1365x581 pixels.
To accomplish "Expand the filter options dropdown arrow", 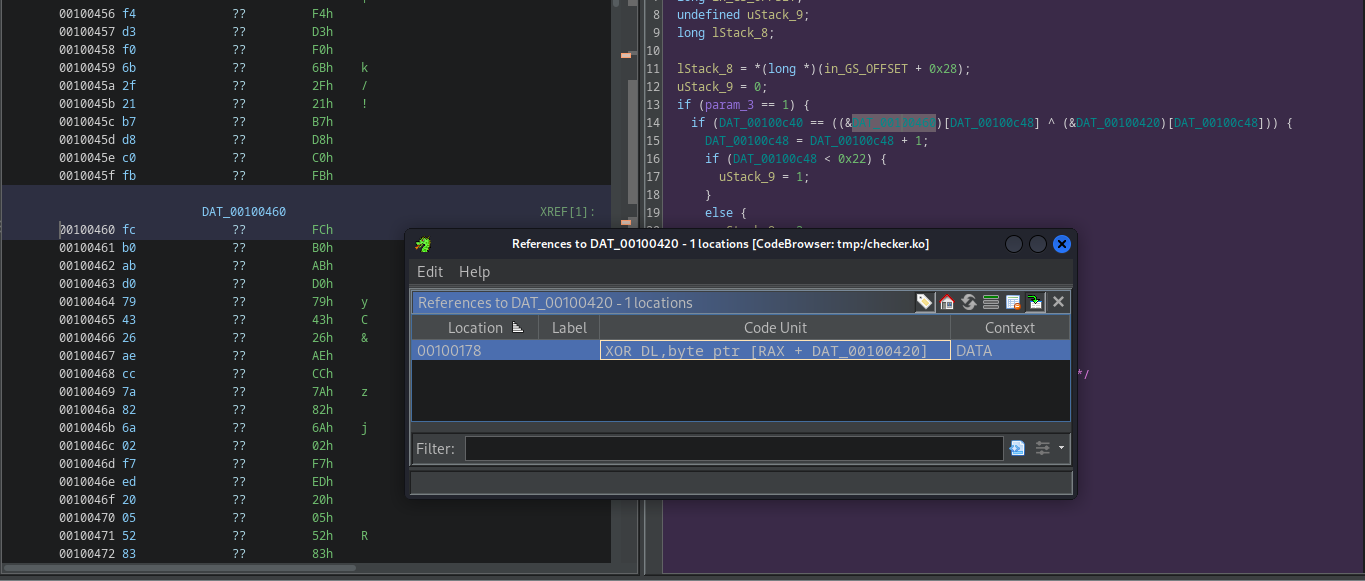I will [1061, 448].
